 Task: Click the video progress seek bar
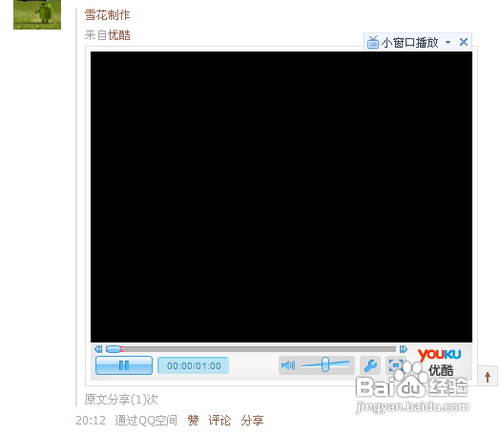pos(251,349)
